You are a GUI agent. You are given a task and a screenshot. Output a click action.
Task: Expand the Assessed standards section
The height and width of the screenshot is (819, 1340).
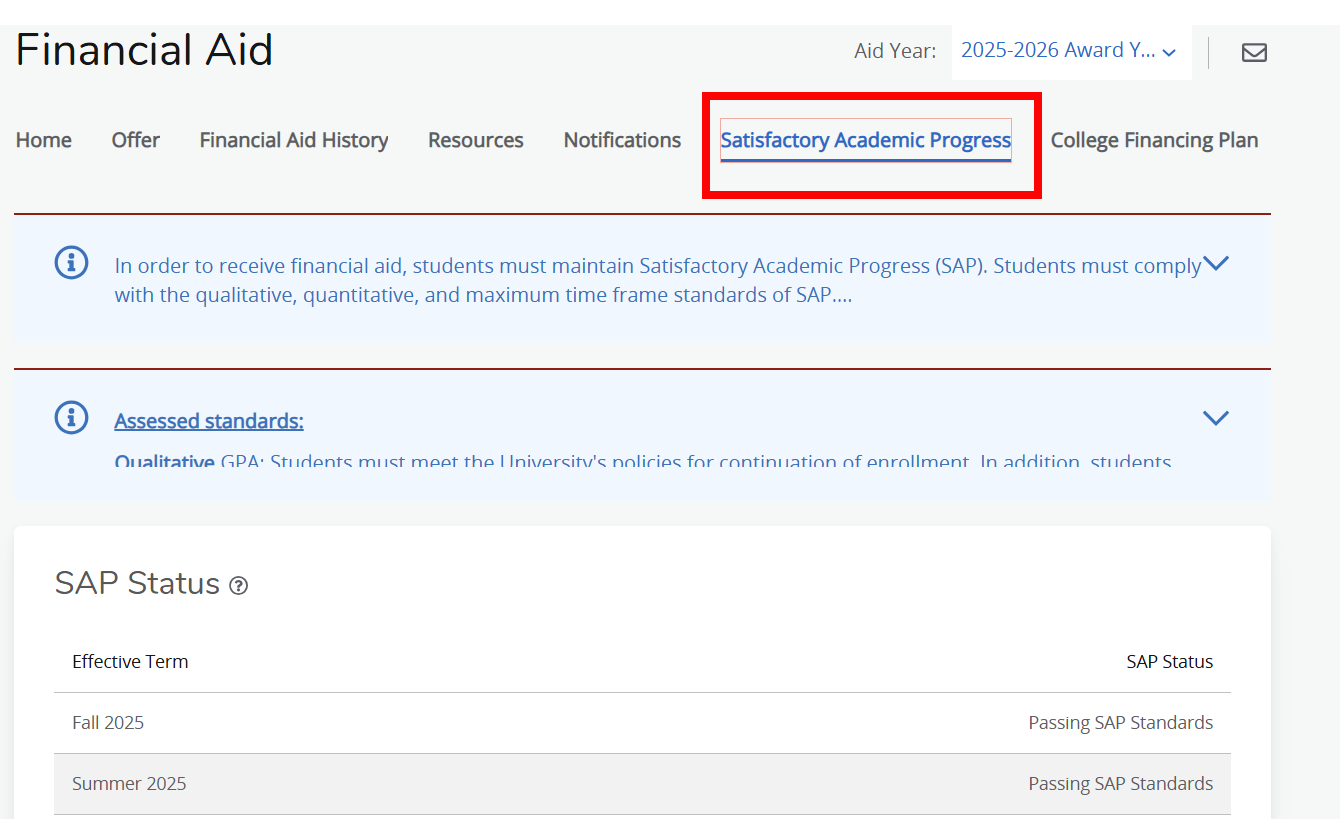[x=1216, y=418]
